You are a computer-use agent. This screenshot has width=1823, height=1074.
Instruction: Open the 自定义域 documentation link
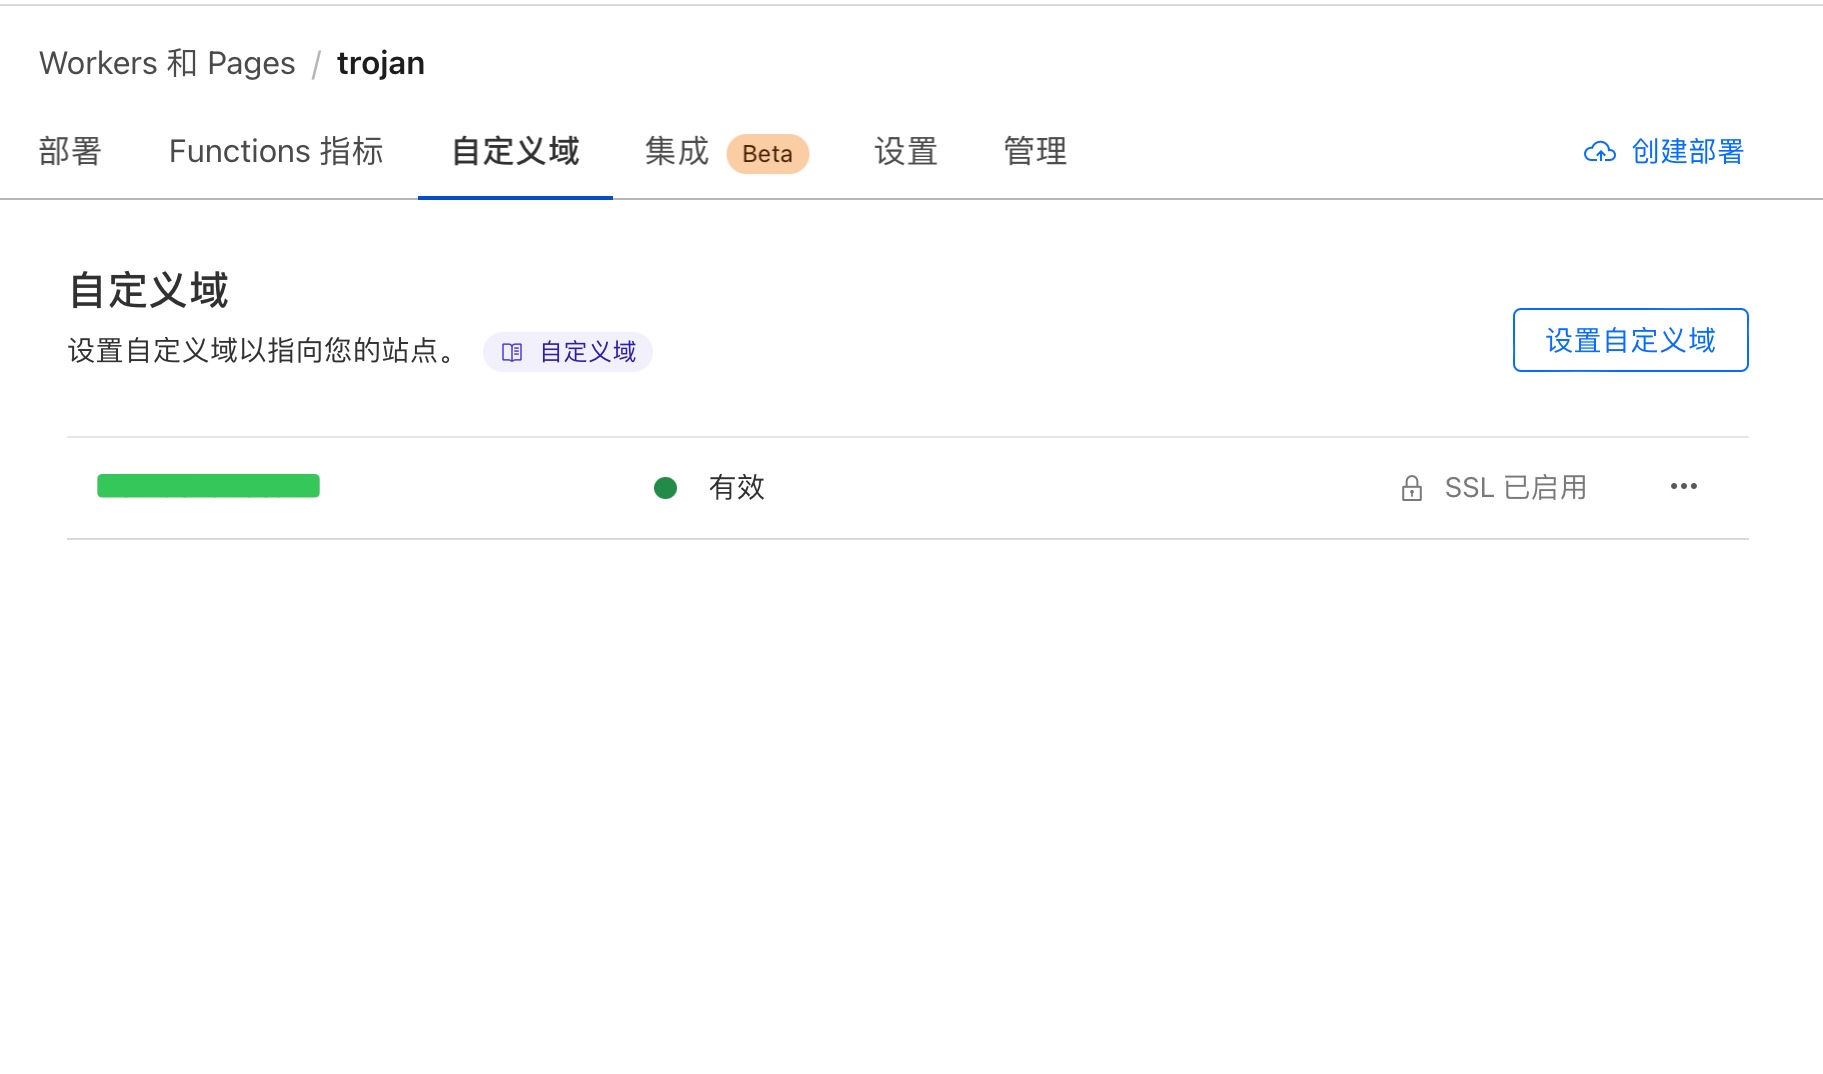587,352
